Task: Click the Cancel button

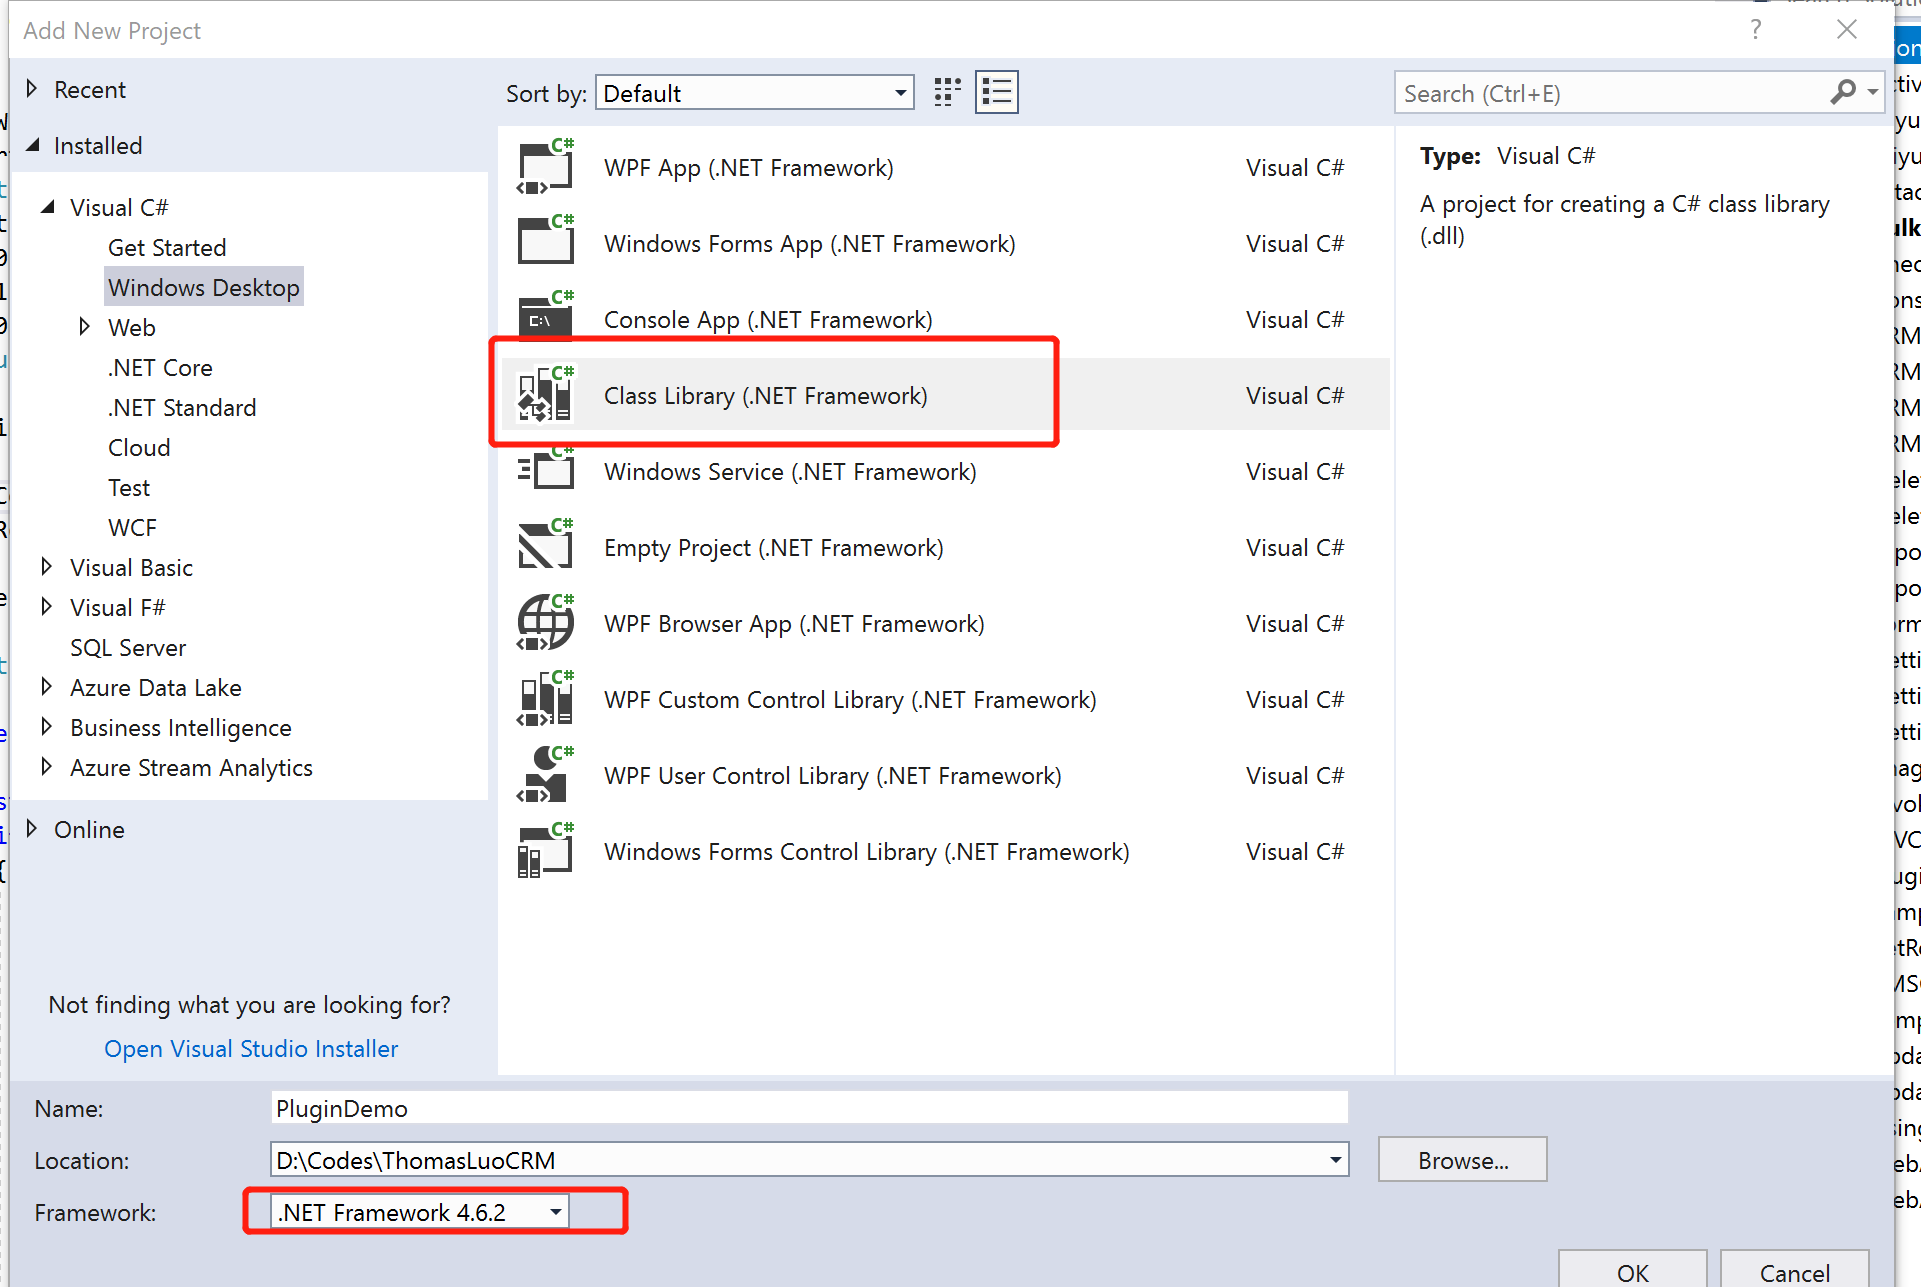Action: click(x=1794, y=1270)
